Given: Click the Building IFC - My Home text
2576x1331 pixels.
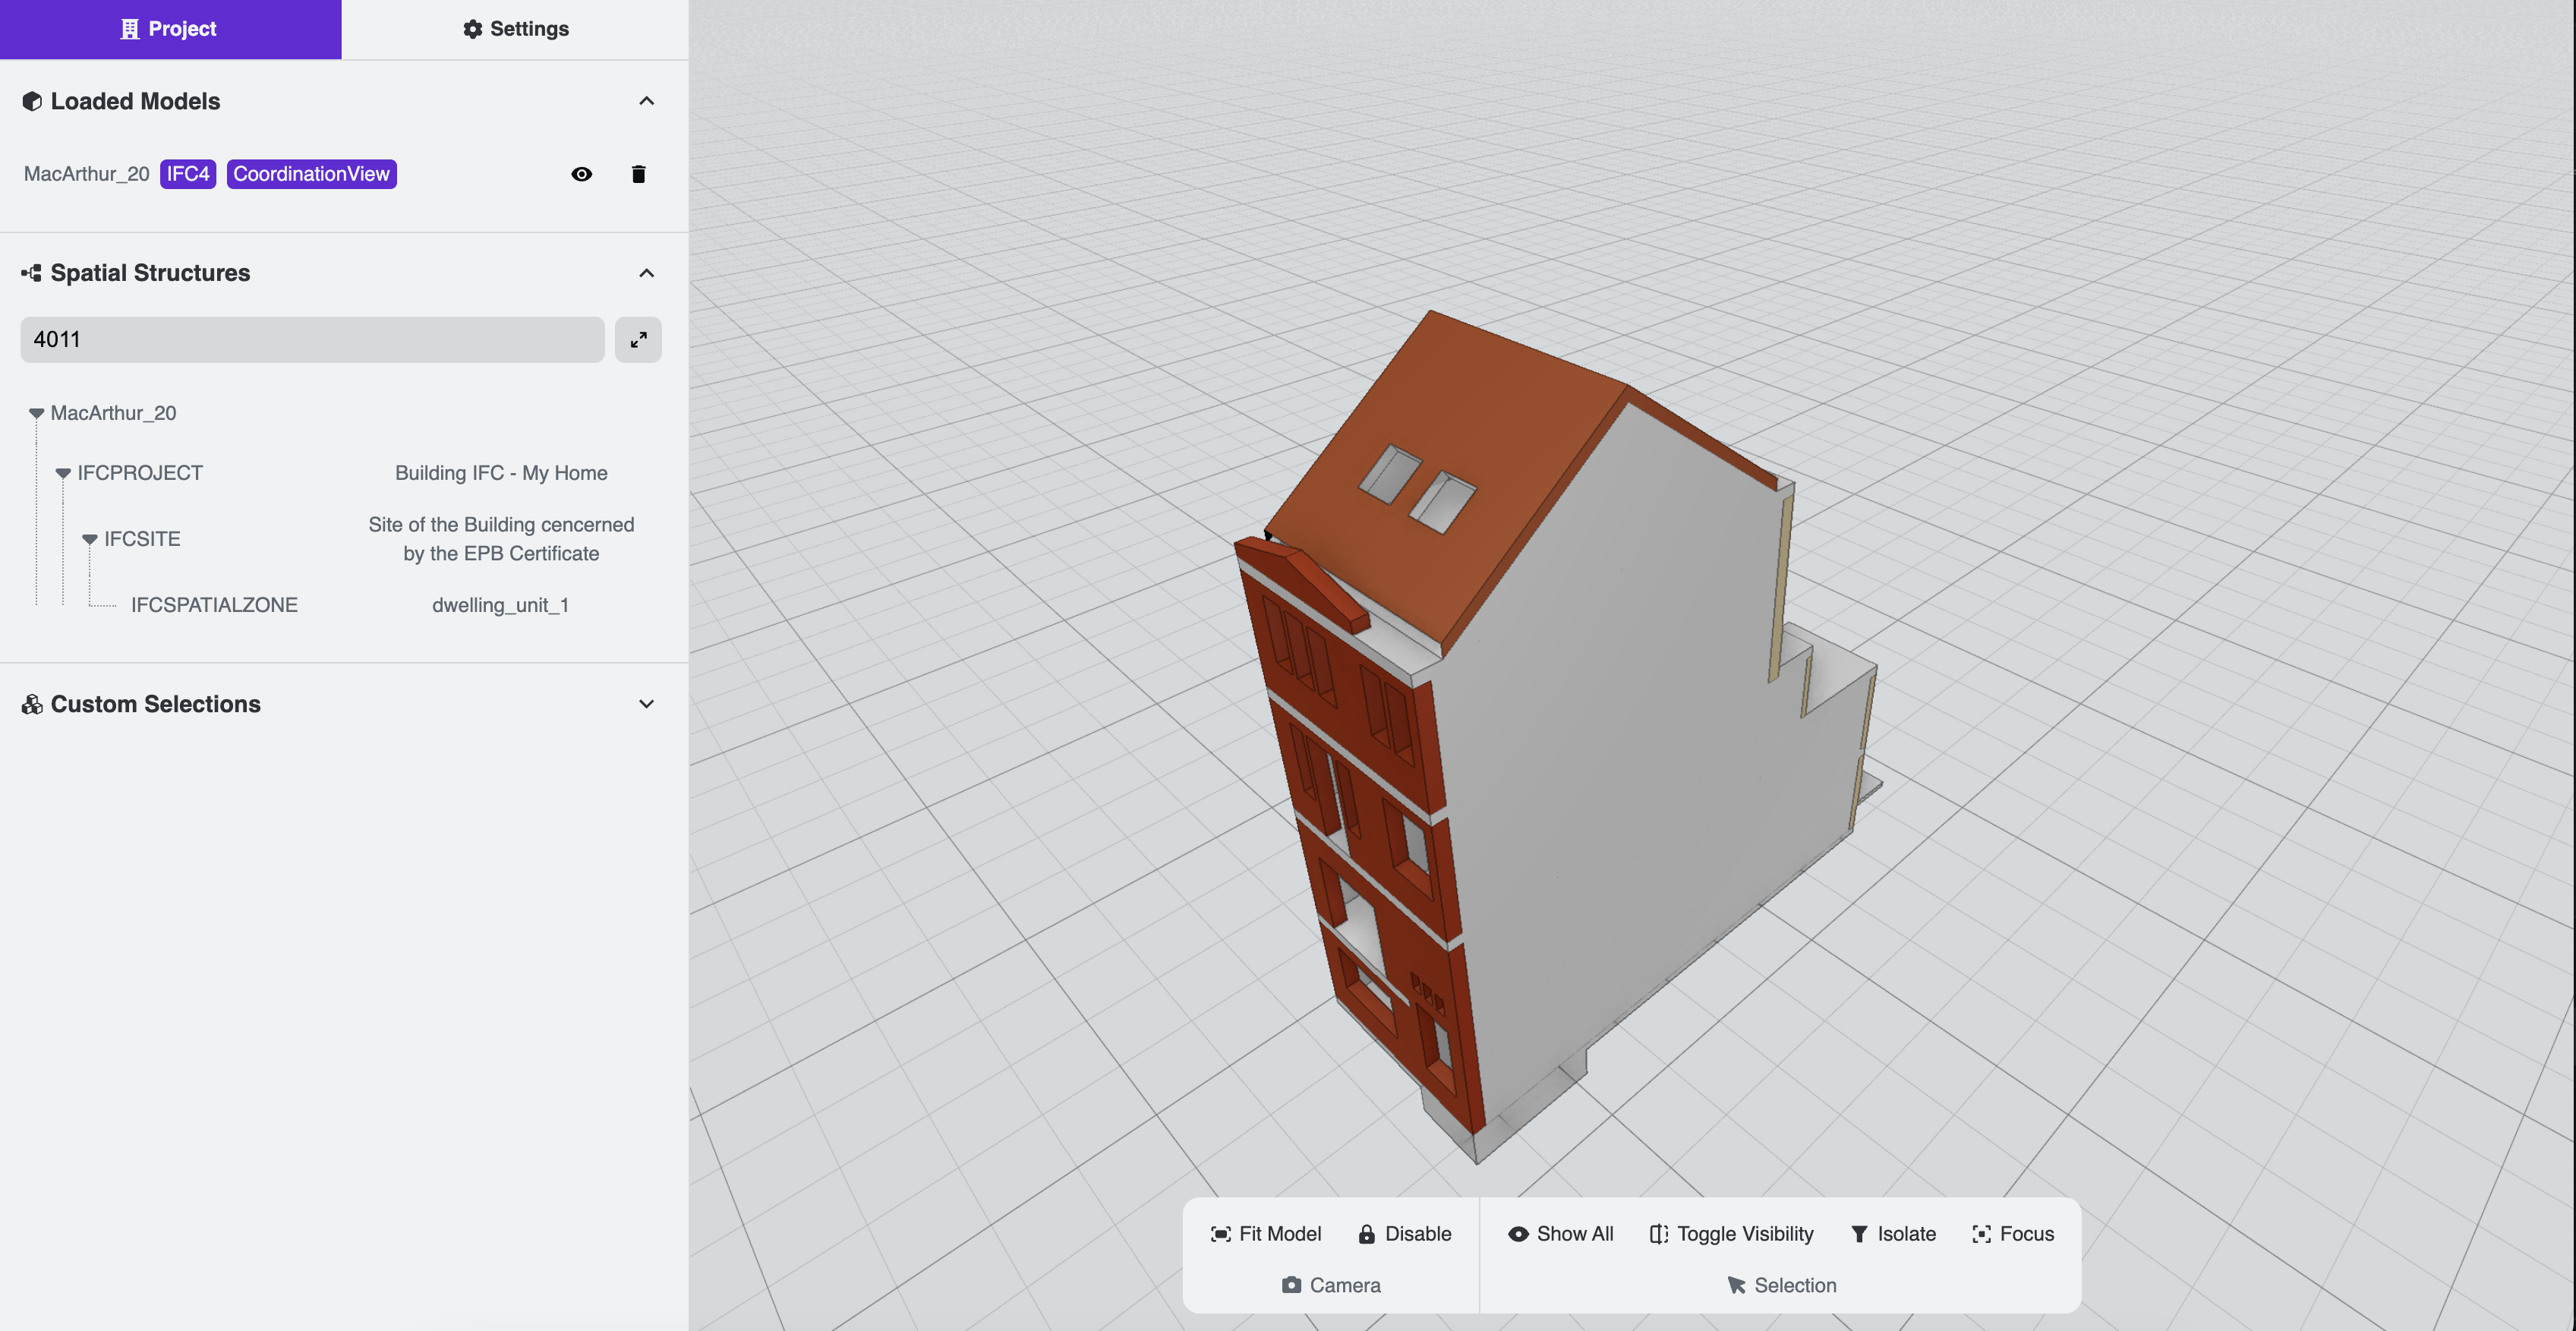Looking at the screenshot, I should click(501, 473).
